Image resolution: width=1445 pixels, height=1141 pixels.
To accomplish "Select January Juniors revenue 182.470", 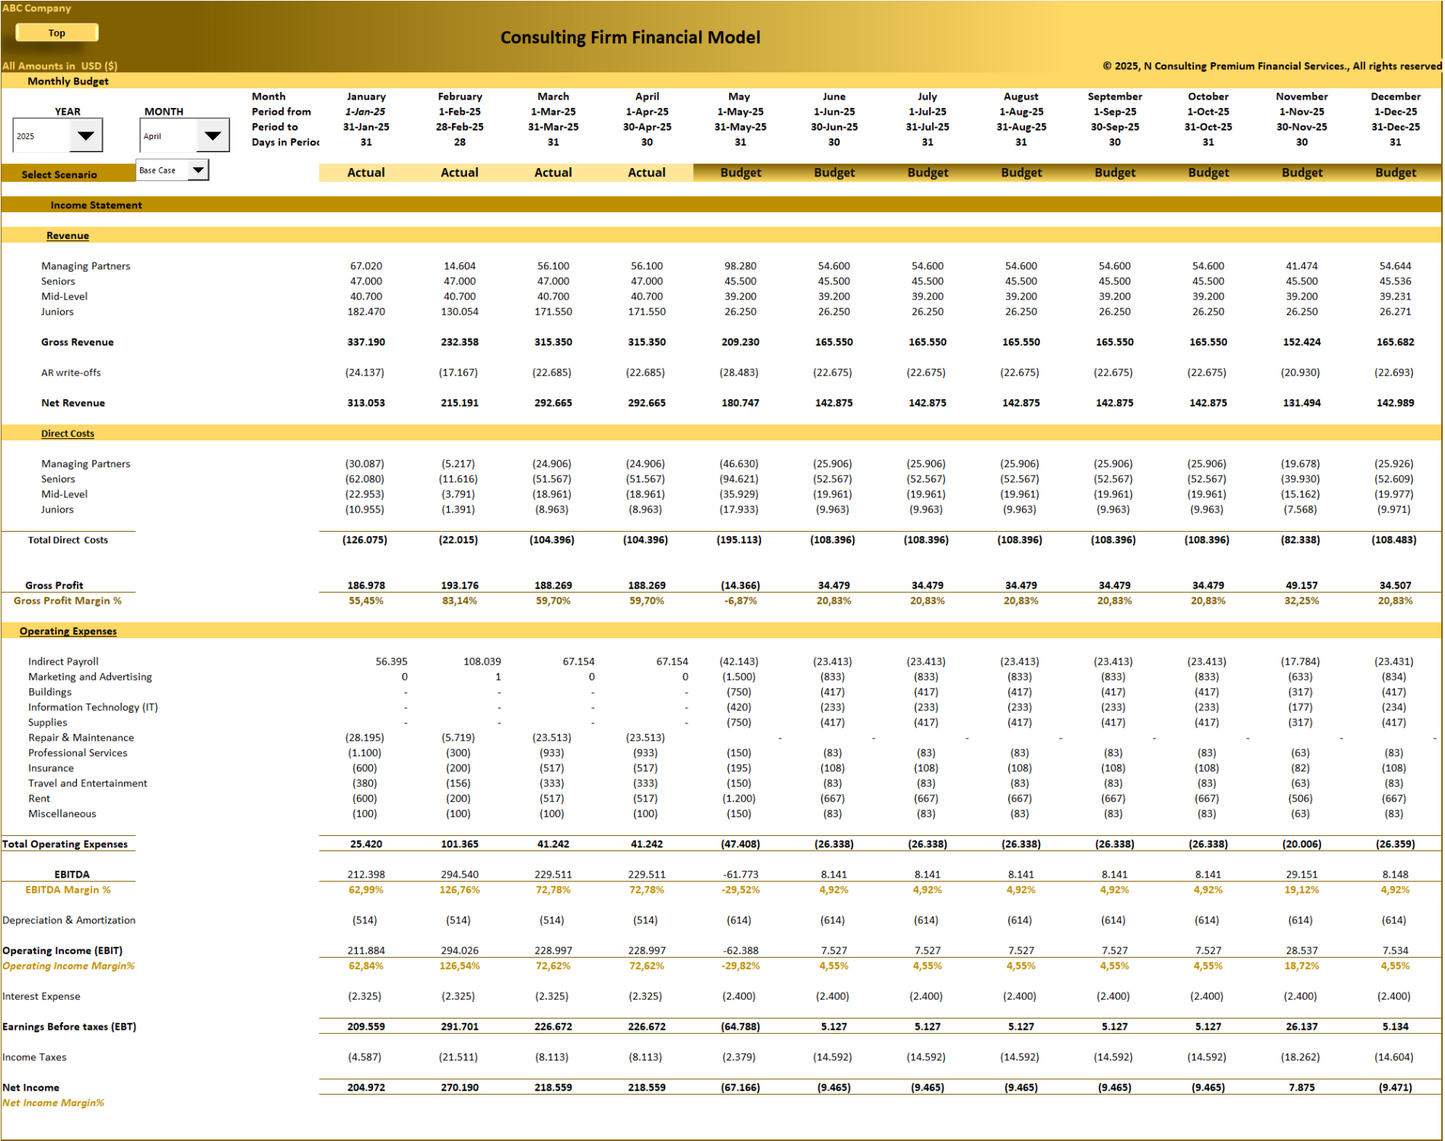I will pos(366,312).
